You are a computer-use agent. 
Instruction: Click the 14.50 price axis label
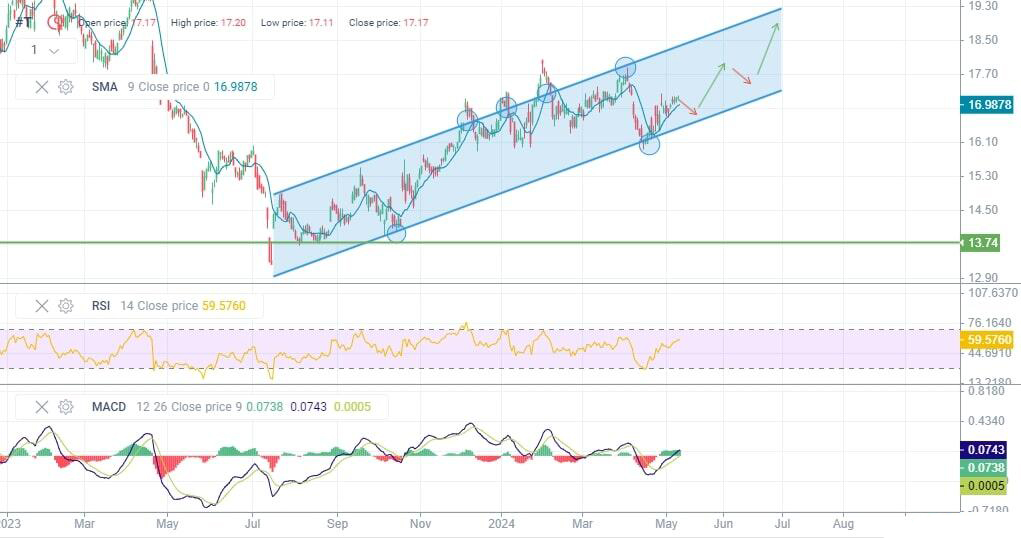pos(983,210)
